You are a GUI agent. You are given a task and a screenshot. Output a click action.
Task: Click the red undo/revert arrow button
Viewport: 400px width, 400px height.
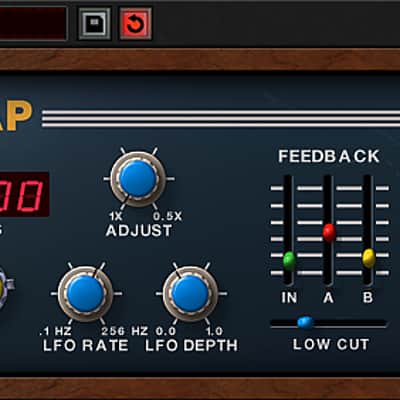(x=135, y=24)
